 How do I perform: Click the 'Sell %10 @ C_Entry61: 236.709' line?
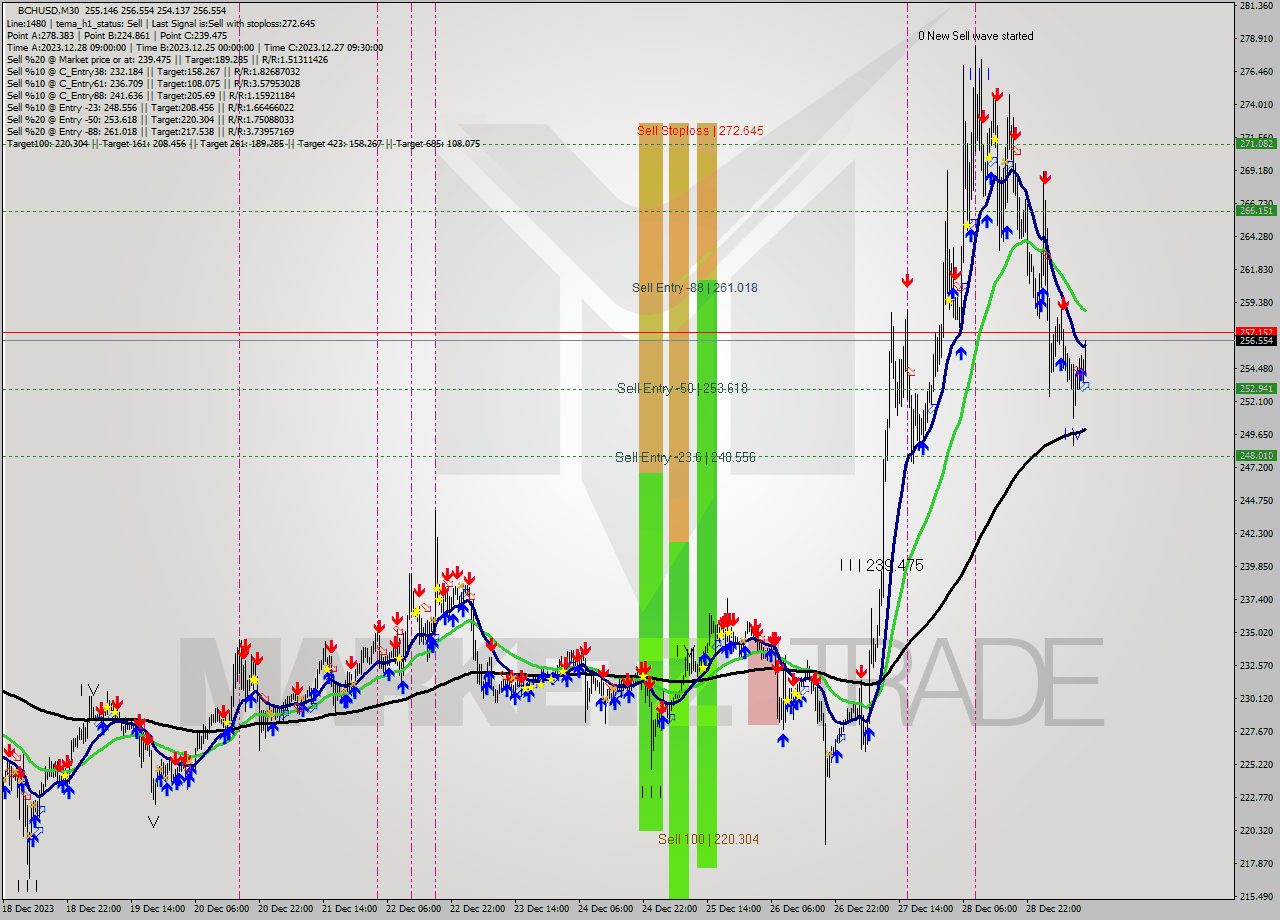point(152,83)
